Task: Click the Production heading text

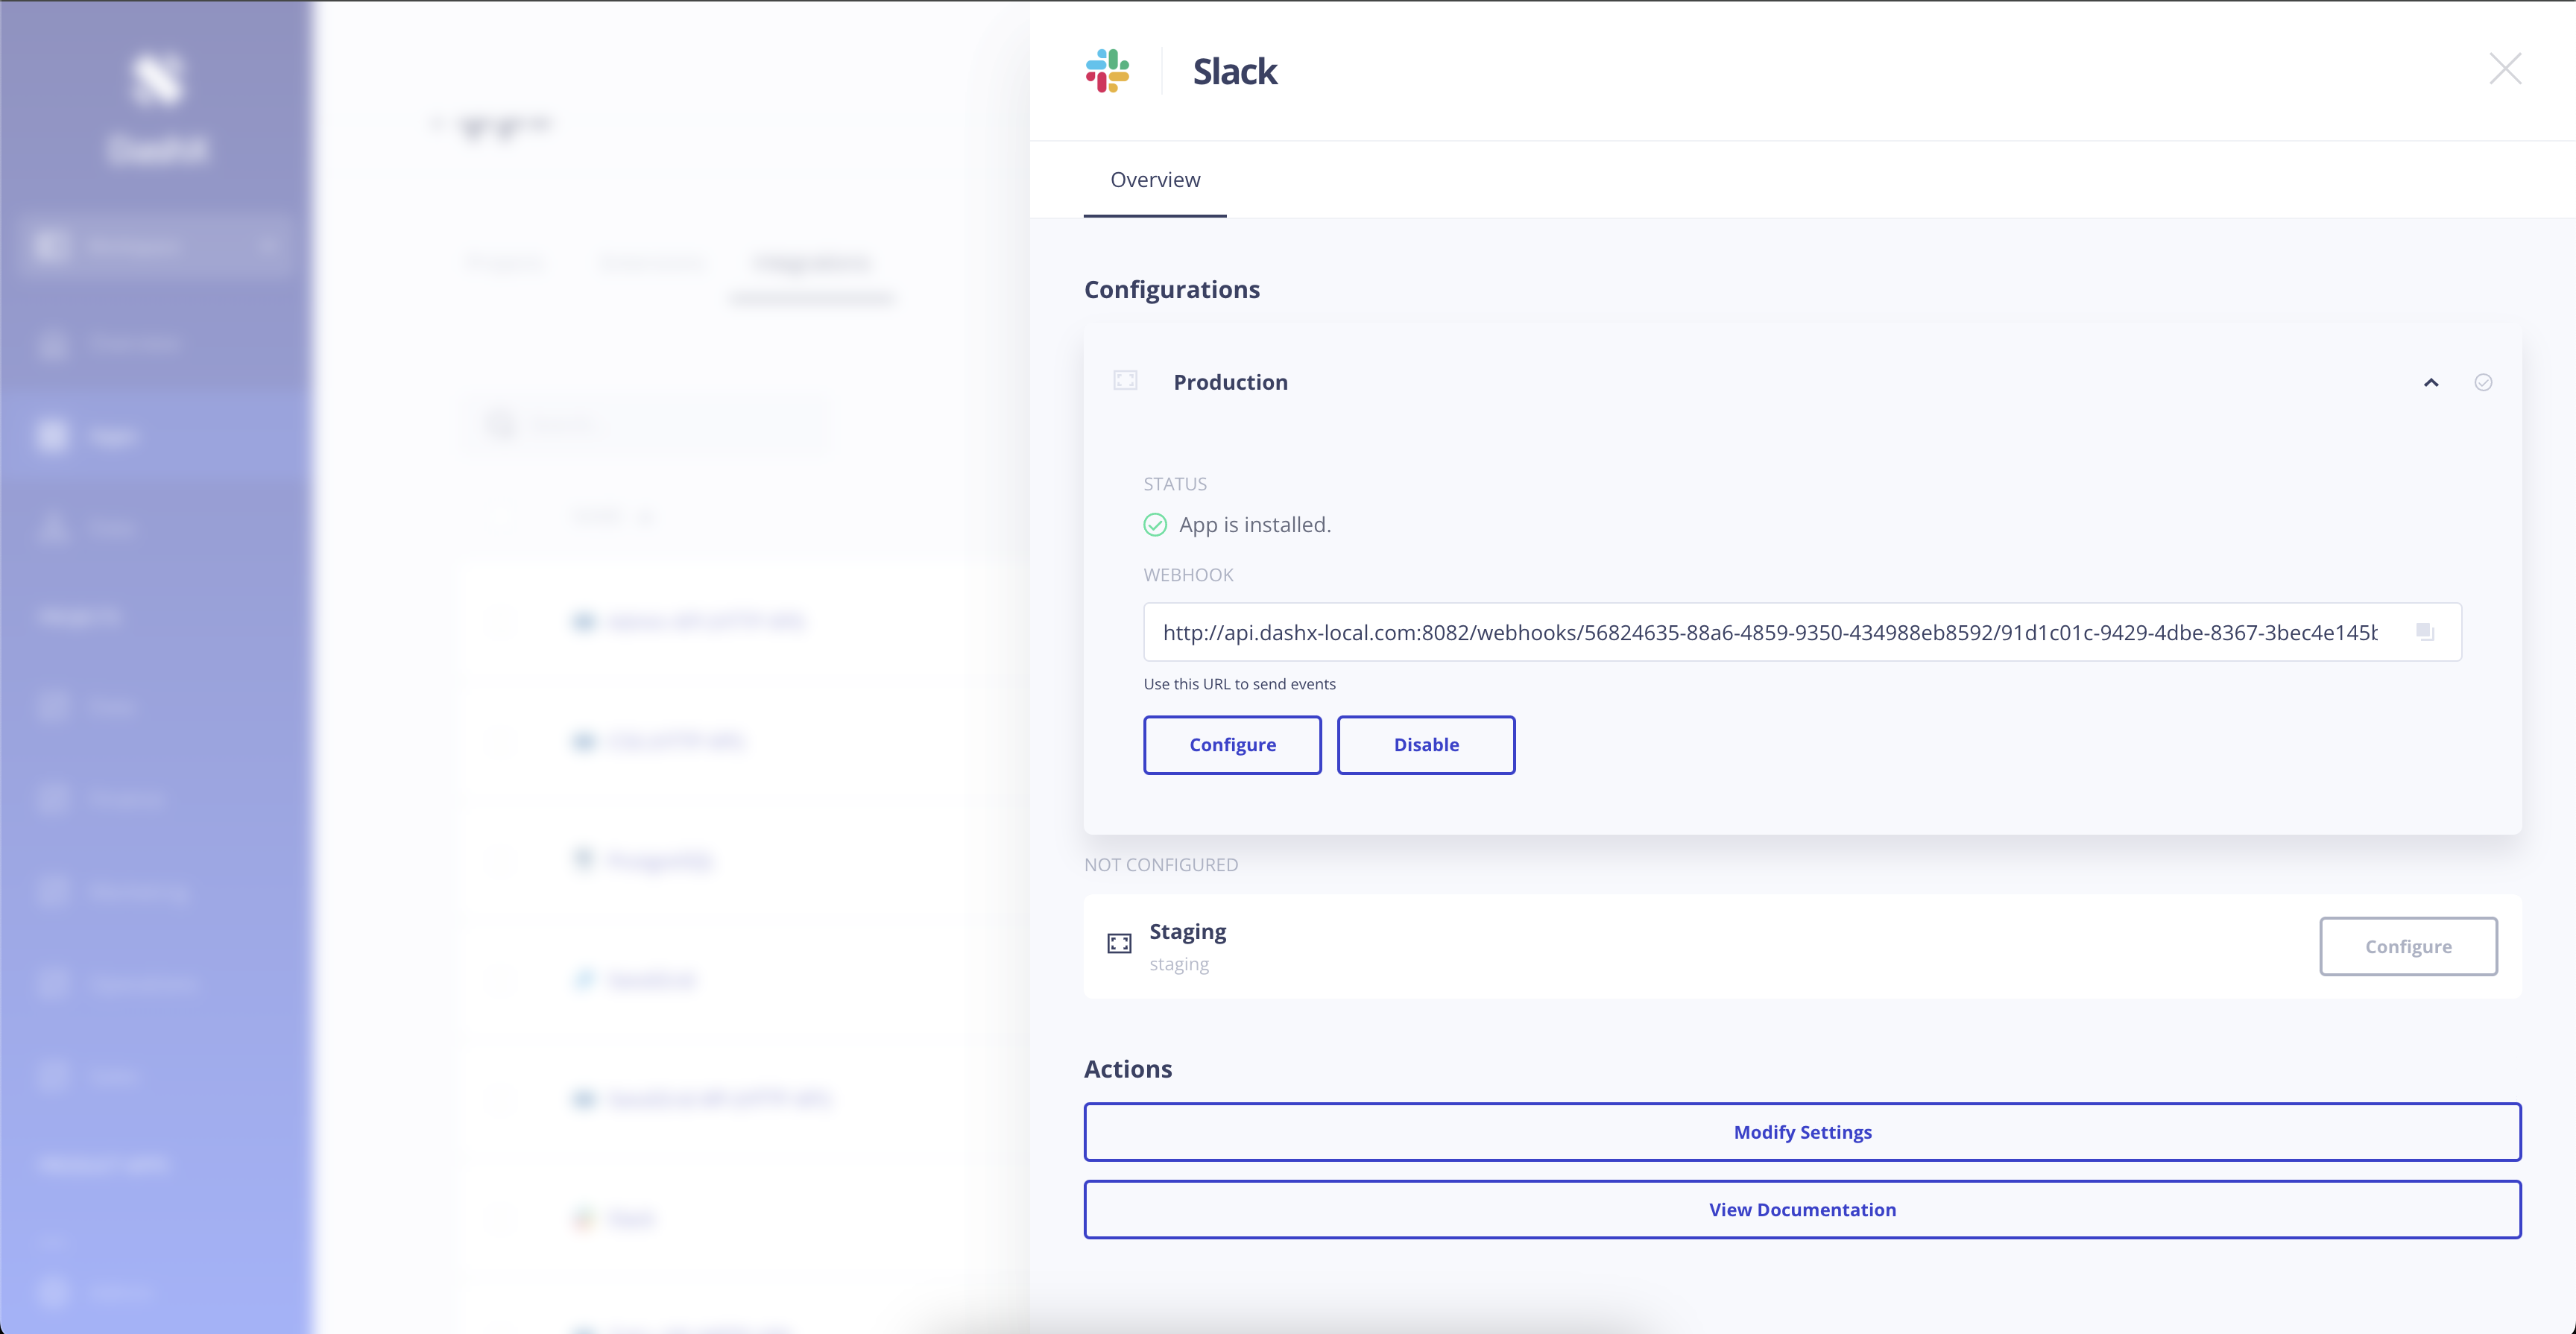Action: click(1230, 383)
